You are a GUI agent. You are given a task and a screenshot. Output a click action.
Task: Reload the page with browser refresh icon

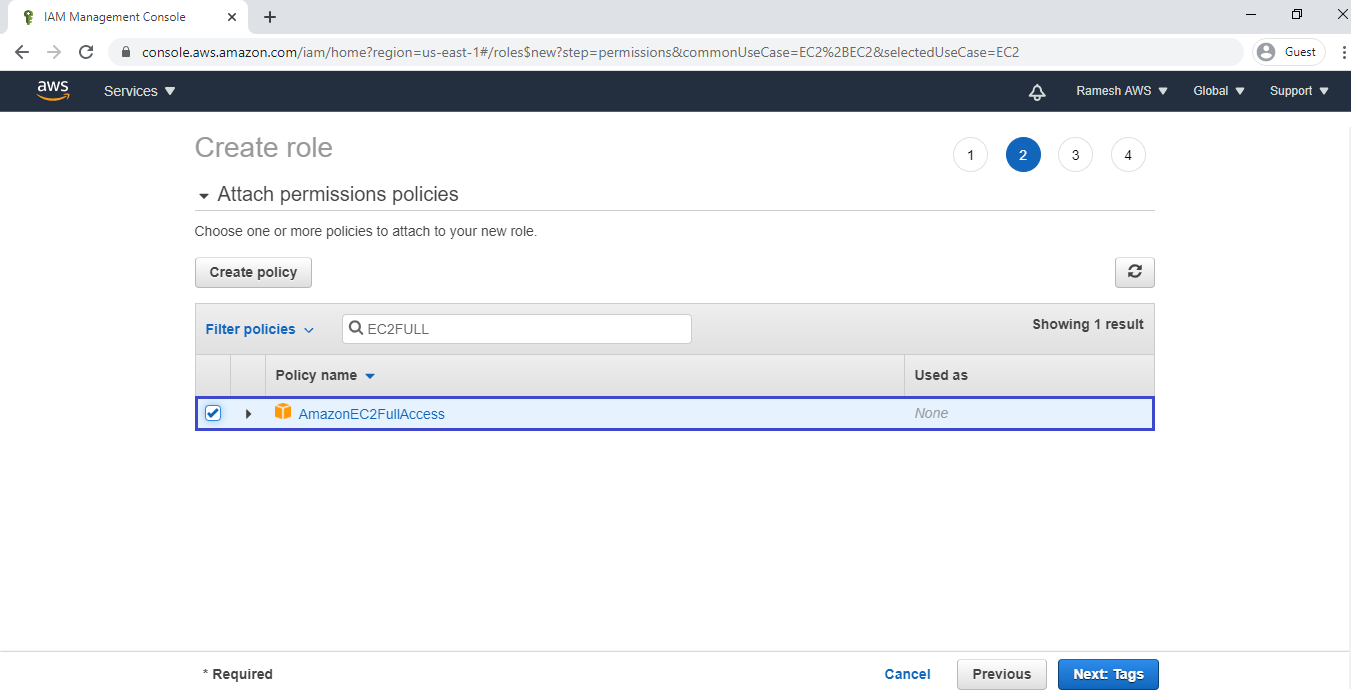tap(86, 52)
